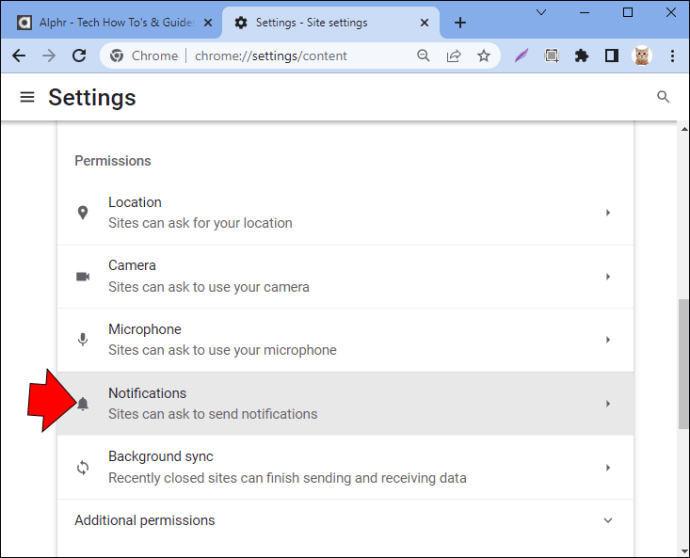Share this page using the share icon
The width and height of the screenshot is (690, 558).
click(x=453, y=56)
